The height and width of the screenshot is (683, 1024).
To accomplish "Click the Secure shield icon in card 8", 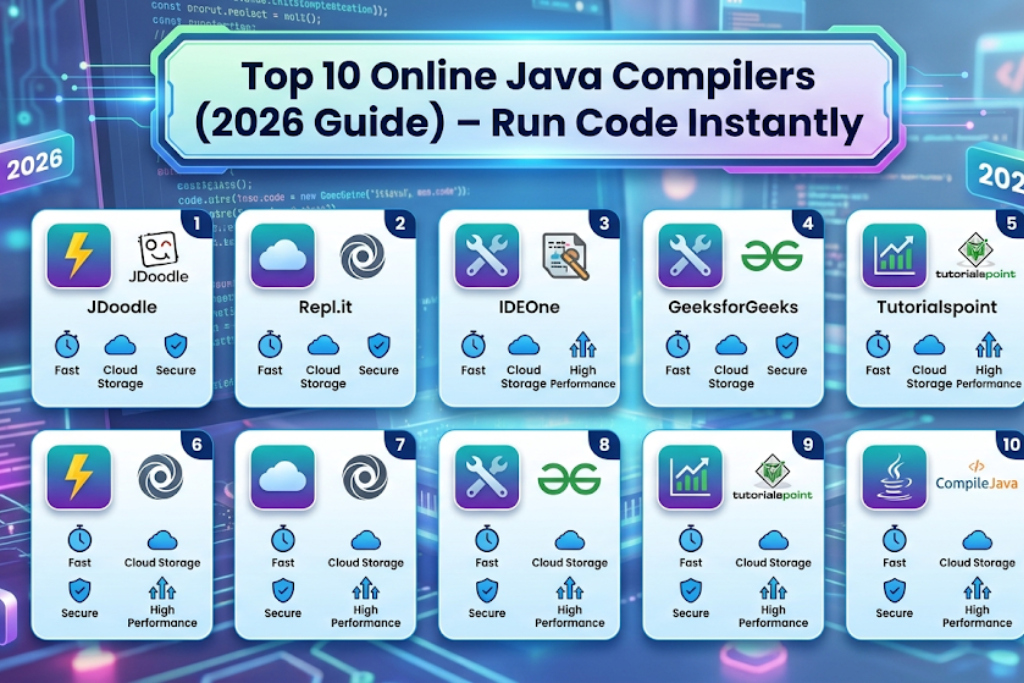I will click(x=487, y=591).
